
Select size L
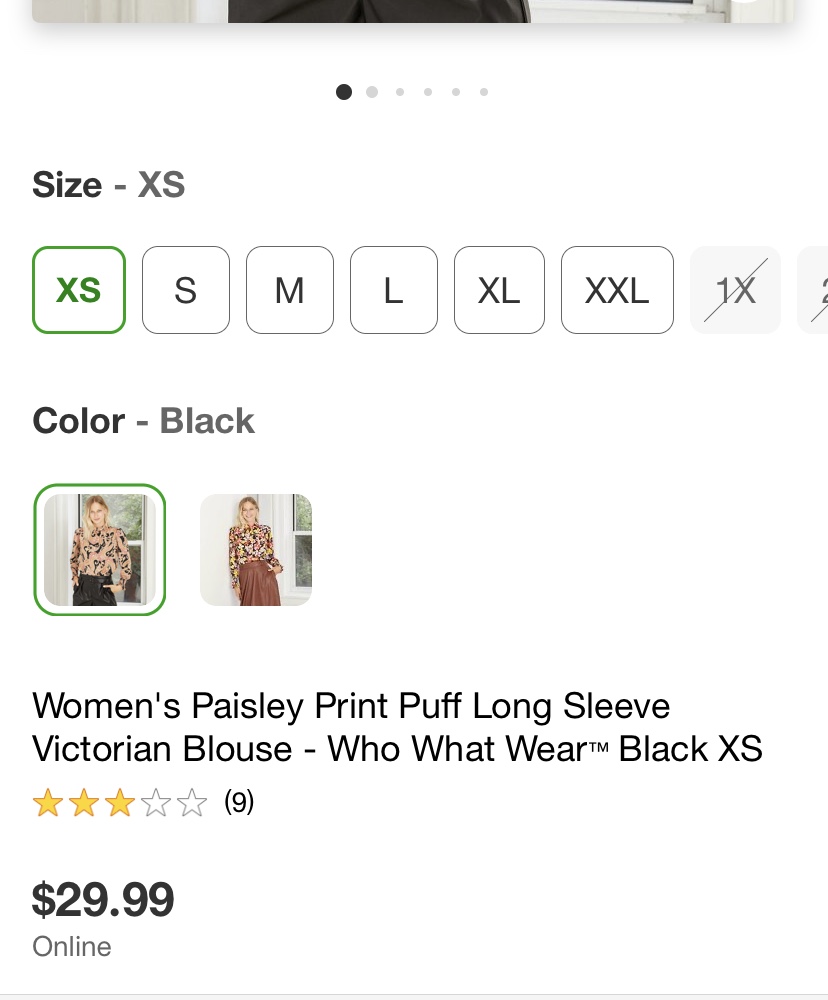394,290
